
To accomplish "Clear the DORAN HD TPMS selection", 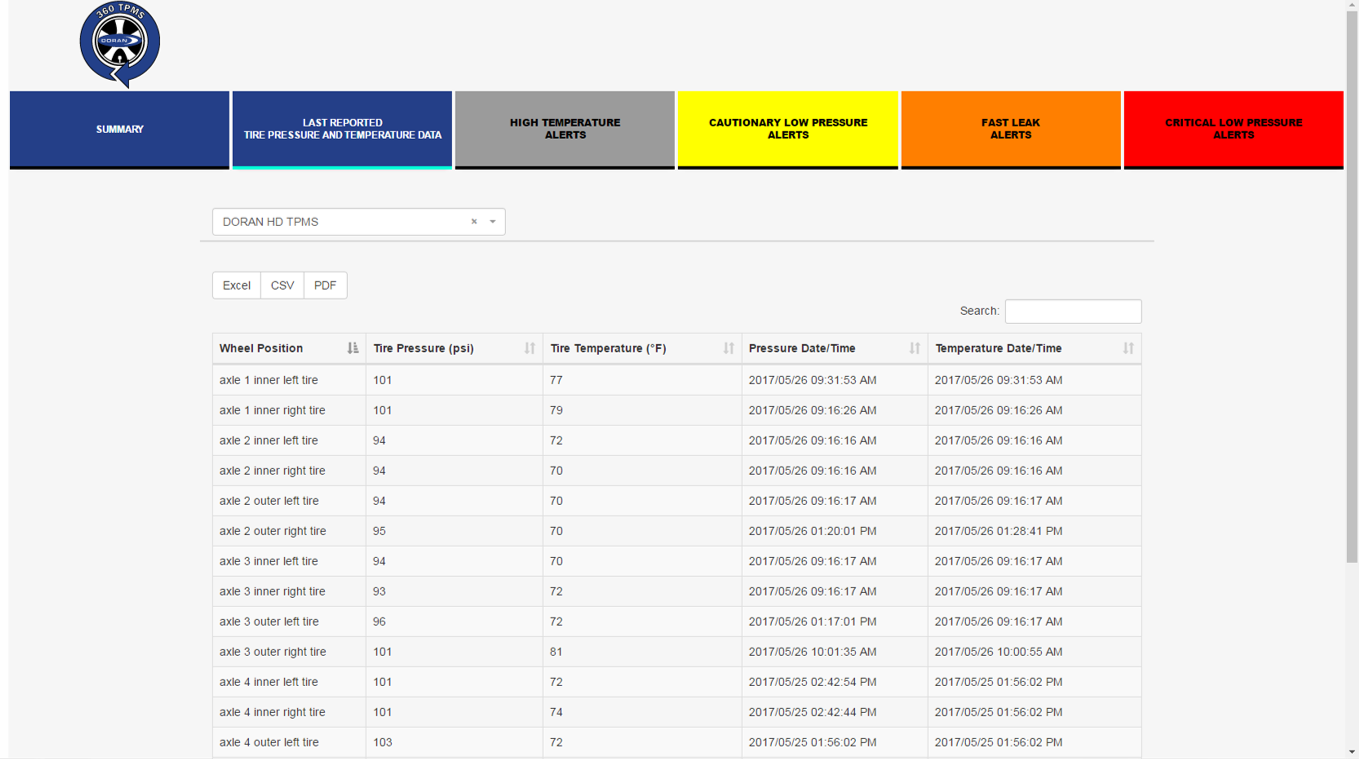I will click(474, 222).
